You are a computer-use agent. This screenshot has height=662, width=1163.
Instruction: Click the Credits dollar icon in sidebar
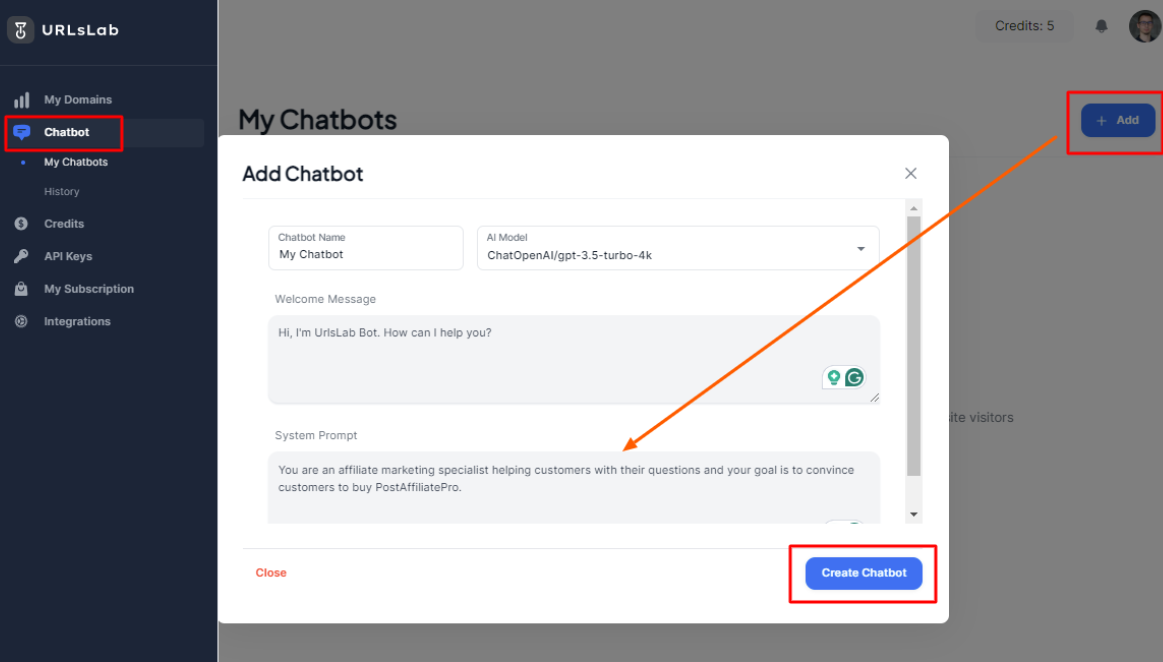(x=22, y=223)
